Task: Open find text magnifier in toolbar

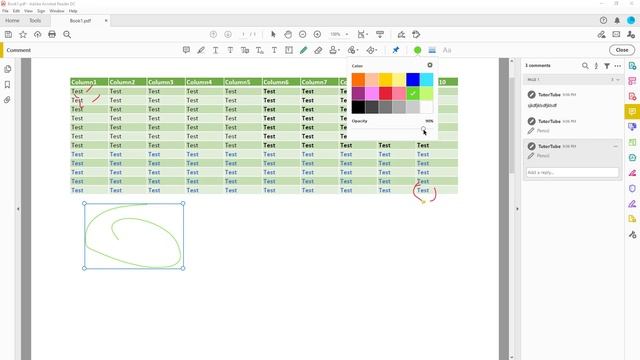Action: click(67, 34)
